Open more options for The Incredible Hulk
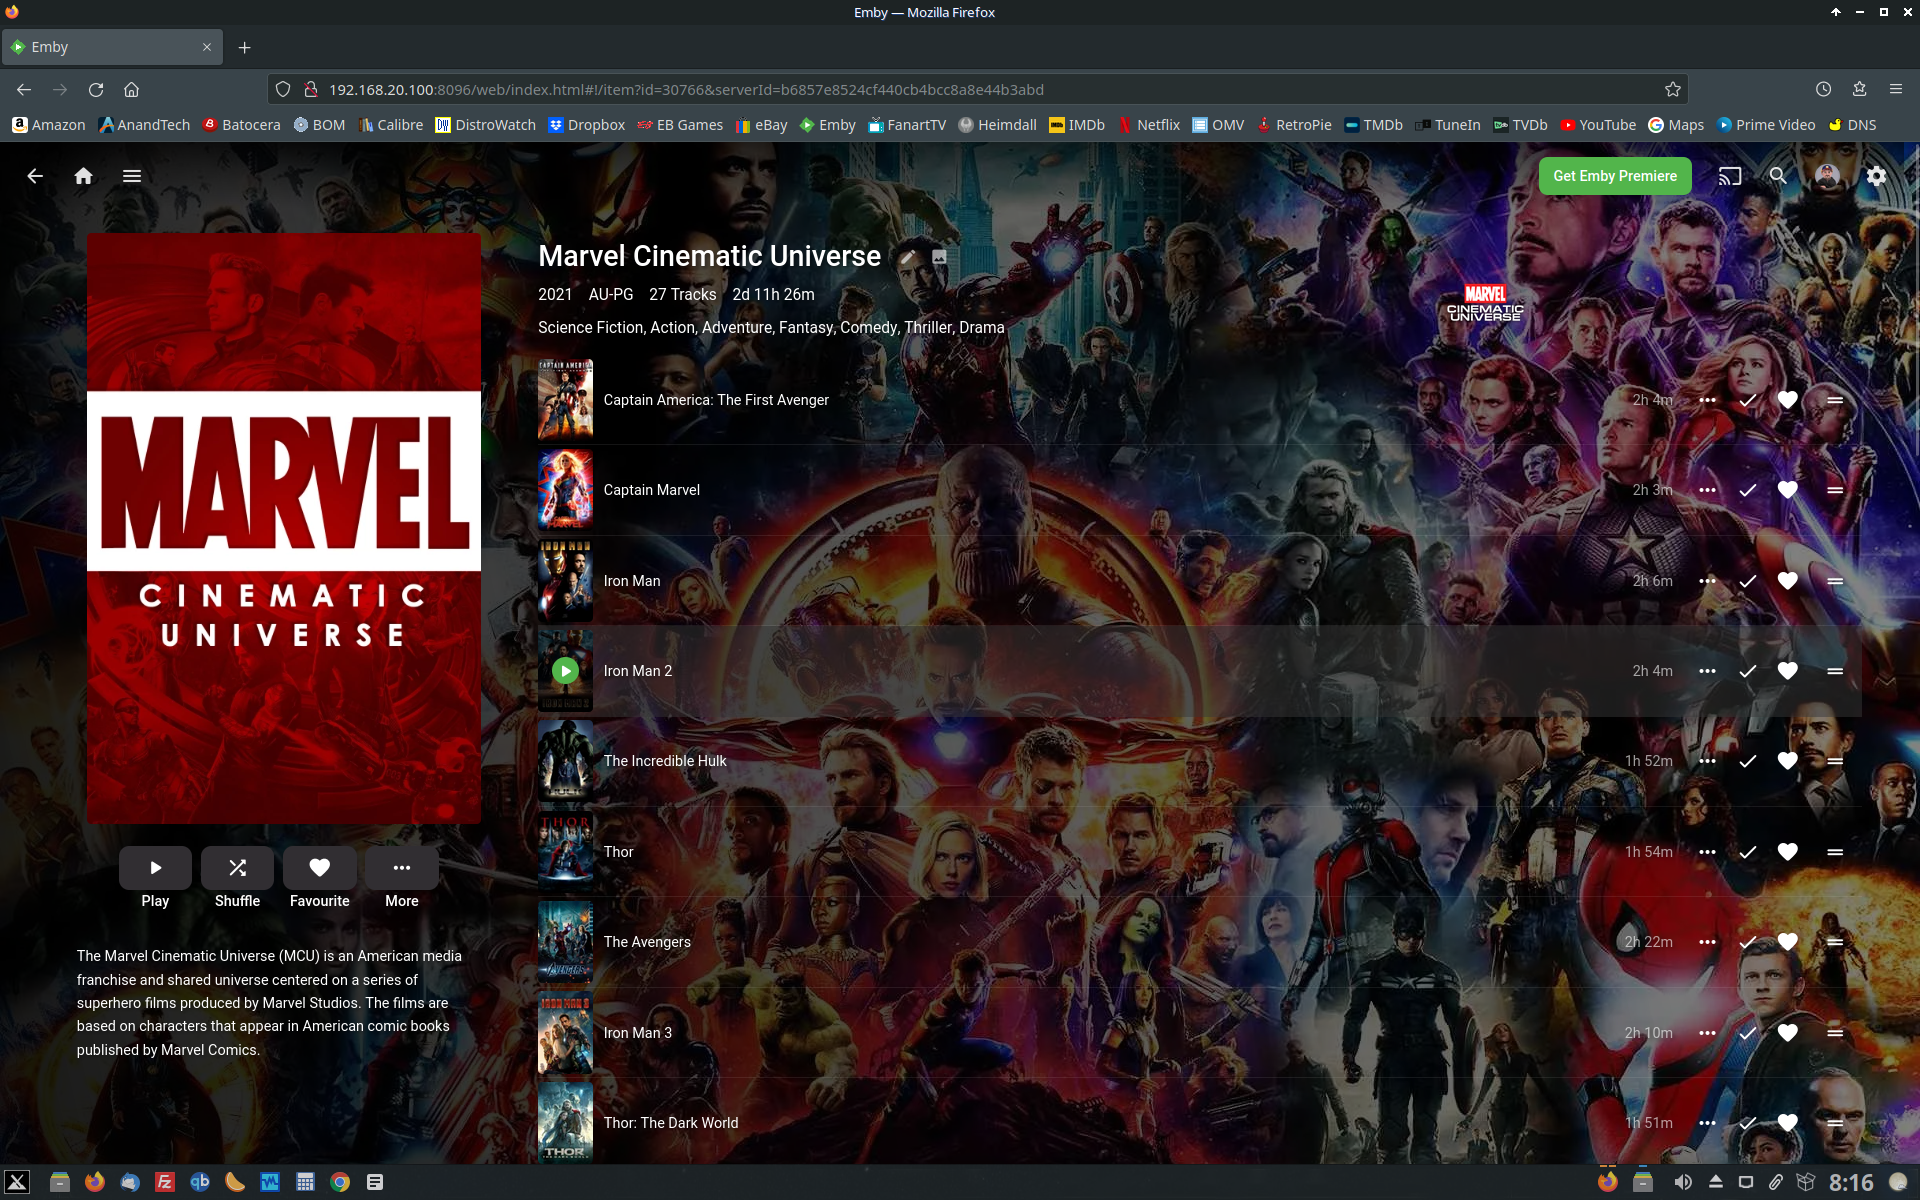1920x1200 pixels. 1707,761
